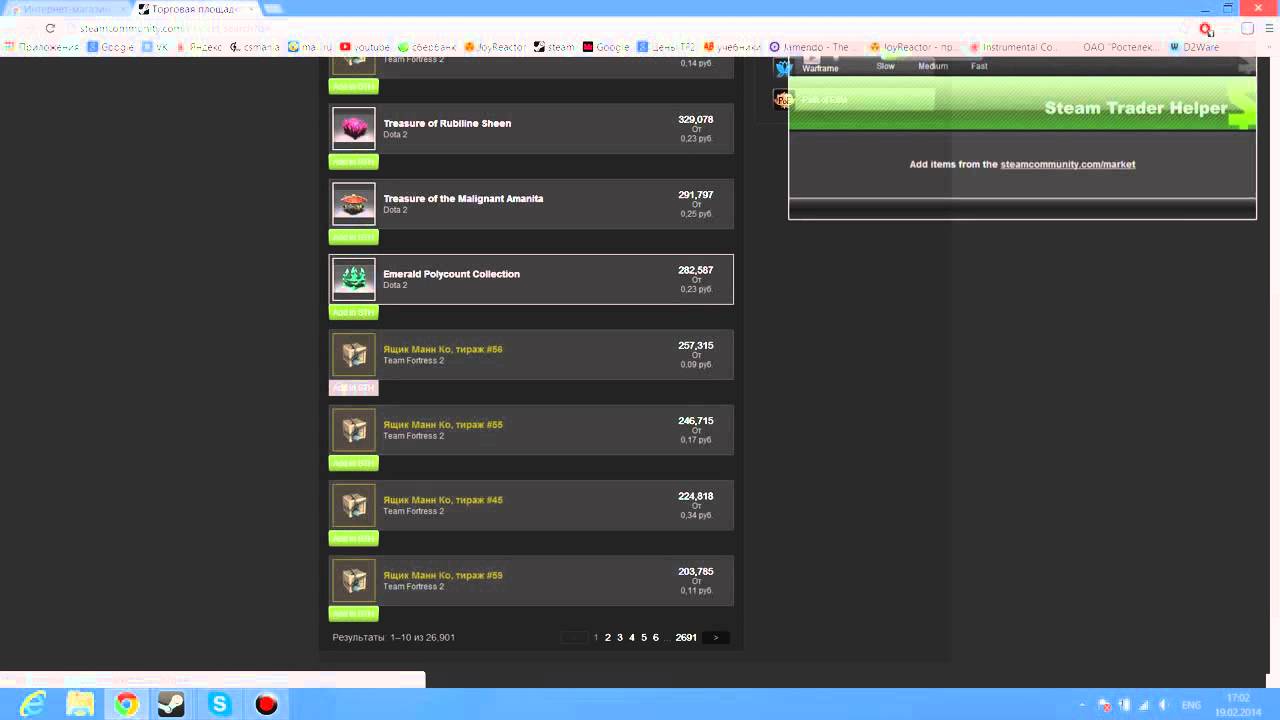Image resolution: width=1280 pixels, height=720 pixels.
Task: Select the Medium speed option
Action: (933, 66)
